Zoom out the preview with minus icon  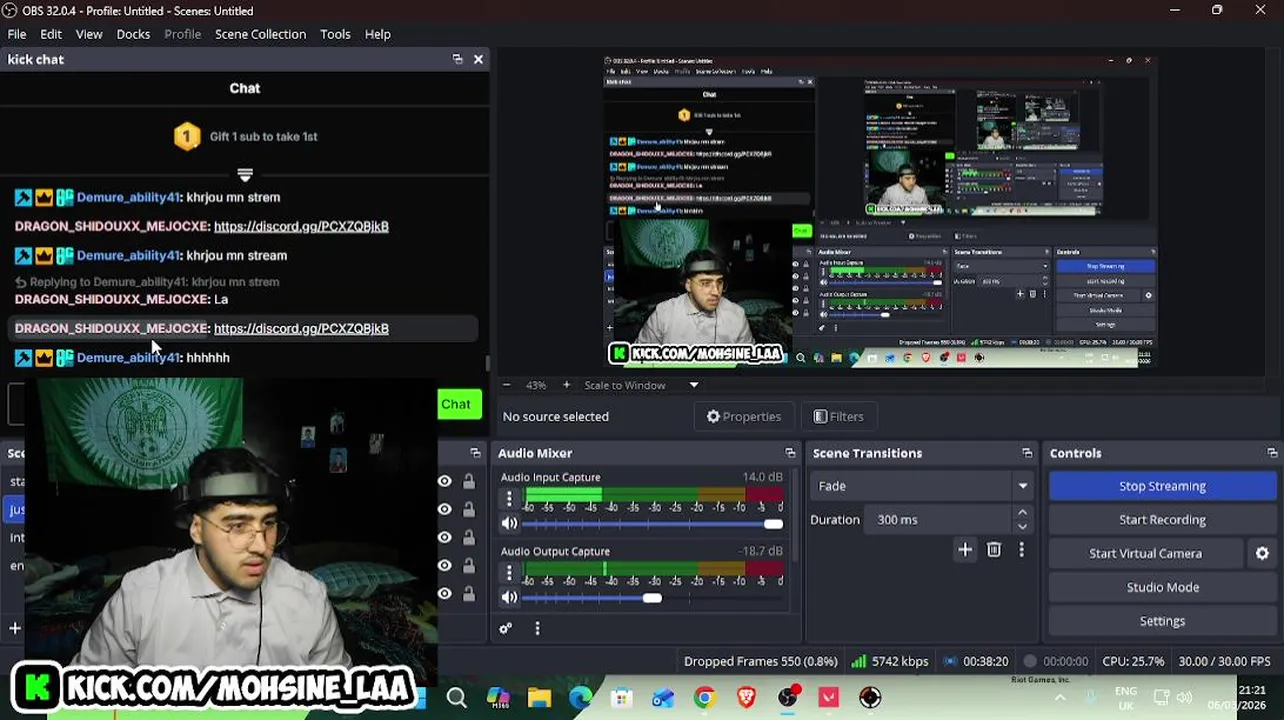pyautogui.click(x=506, y=385)
